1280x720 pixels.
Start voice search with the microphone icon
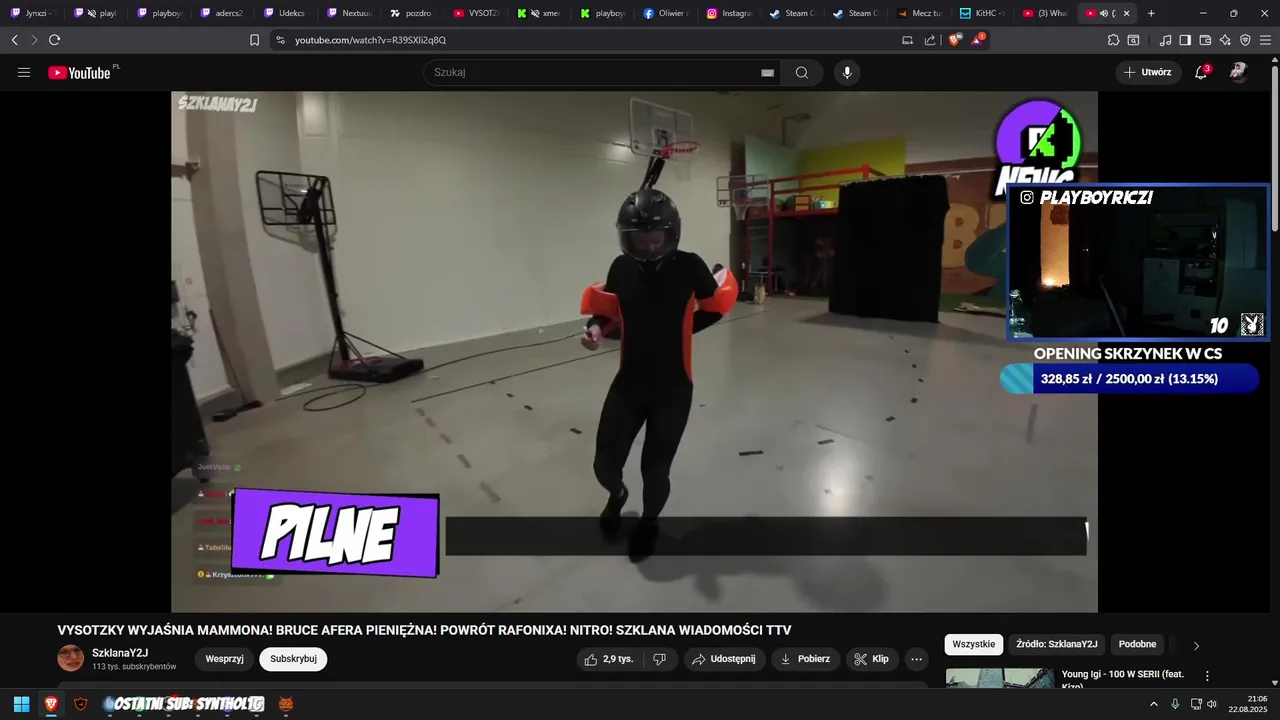click(x=847, y=72)
